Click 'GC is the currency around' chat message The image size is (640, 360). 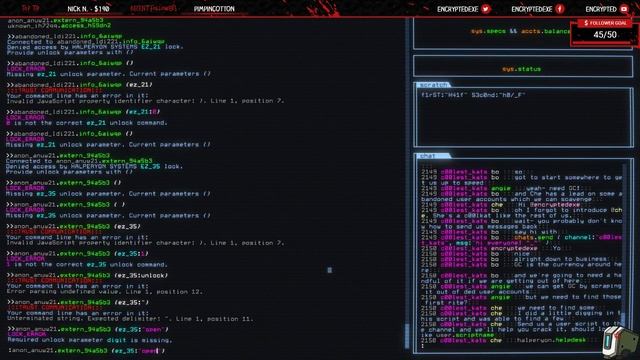(x=567, y=264)
